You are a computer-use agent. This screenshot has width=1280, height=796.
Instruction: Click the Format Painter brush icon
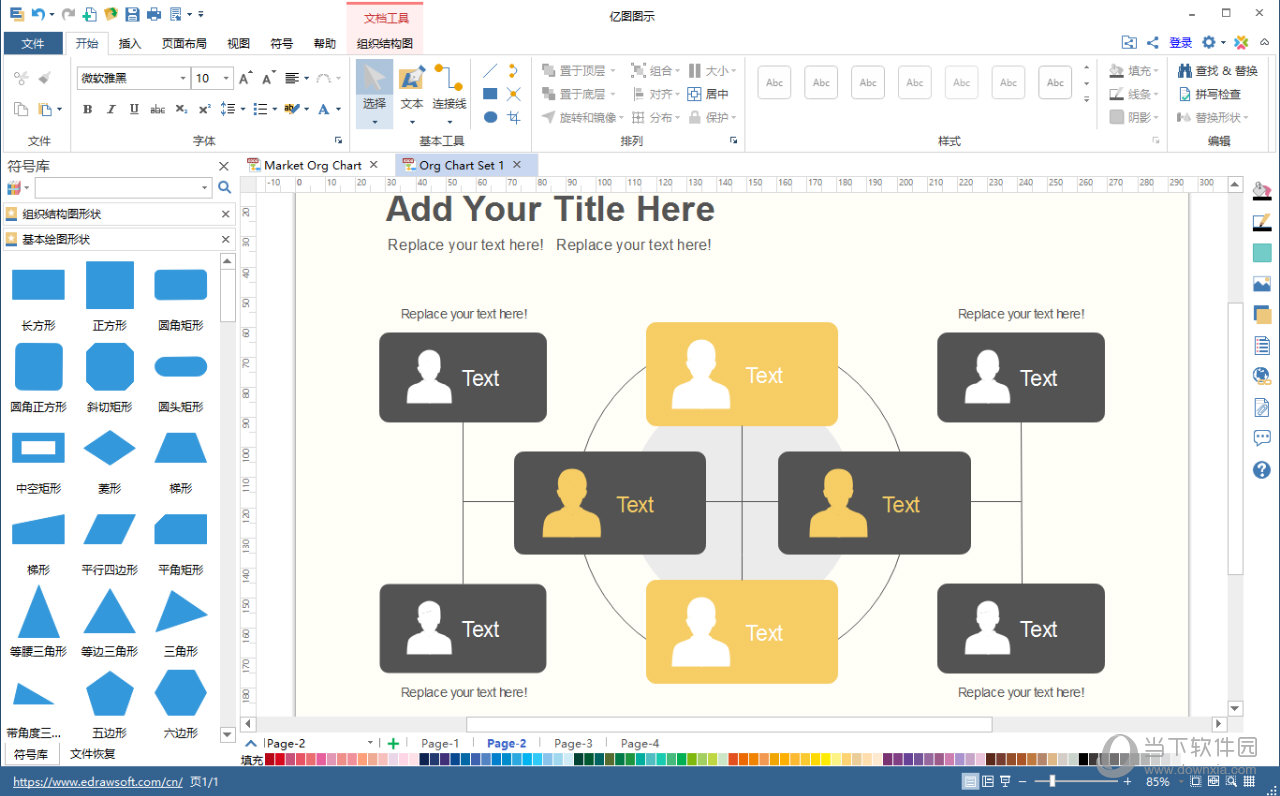(44, 78)
